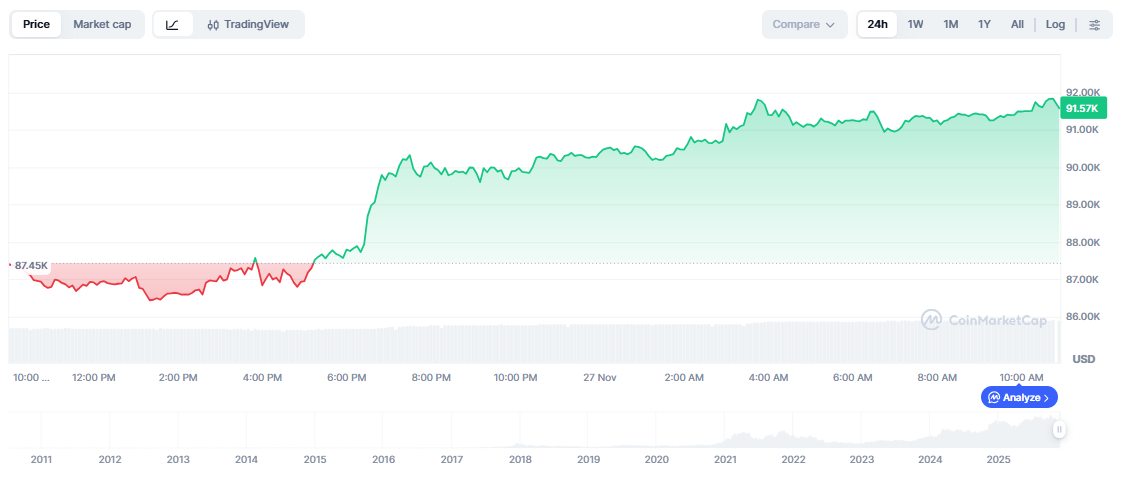The height and width of the screenshot is (484, 1121).
Task: Click year 2014 in range navigator
Action: tap(246, 460)
